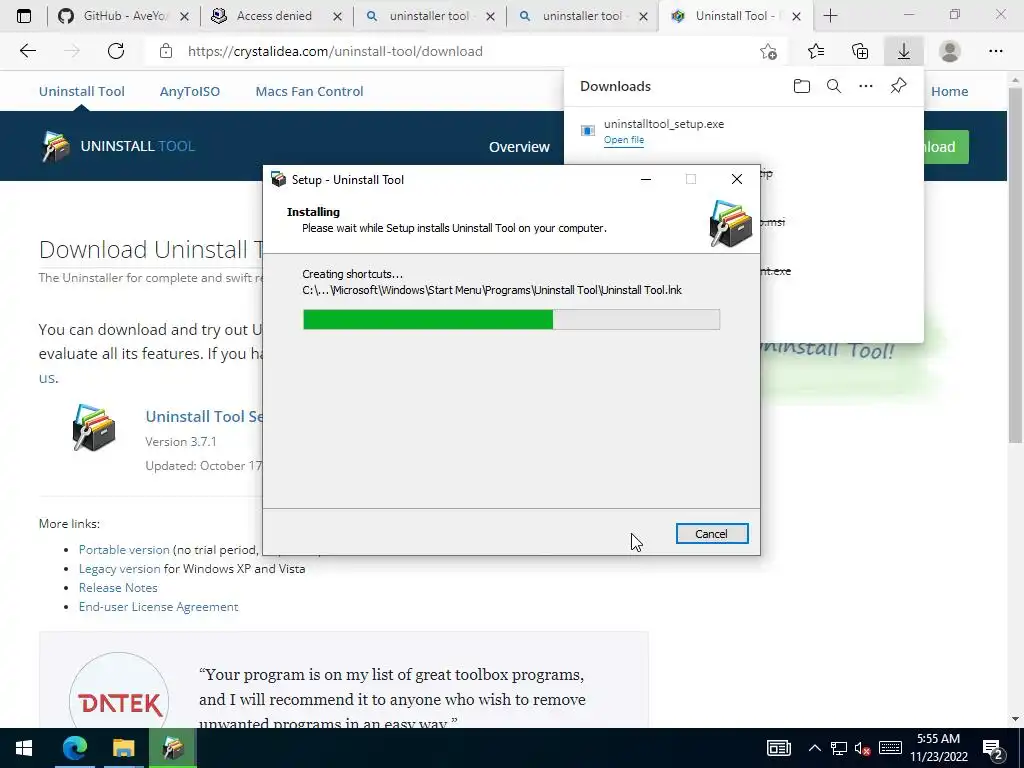This screenshot has height=768, width=1024.
Task: Close the Access denied tab
Action: [x=337, y=16]
